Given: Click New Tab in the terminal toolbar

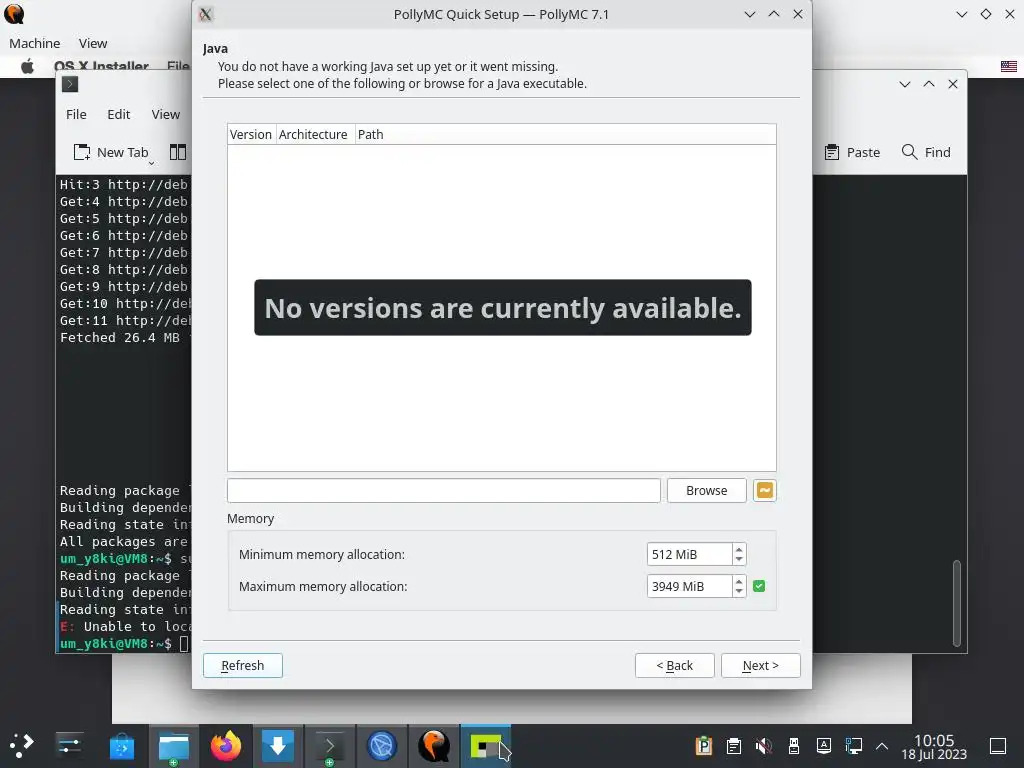Looking at the screenshot, I should point(111,152).
